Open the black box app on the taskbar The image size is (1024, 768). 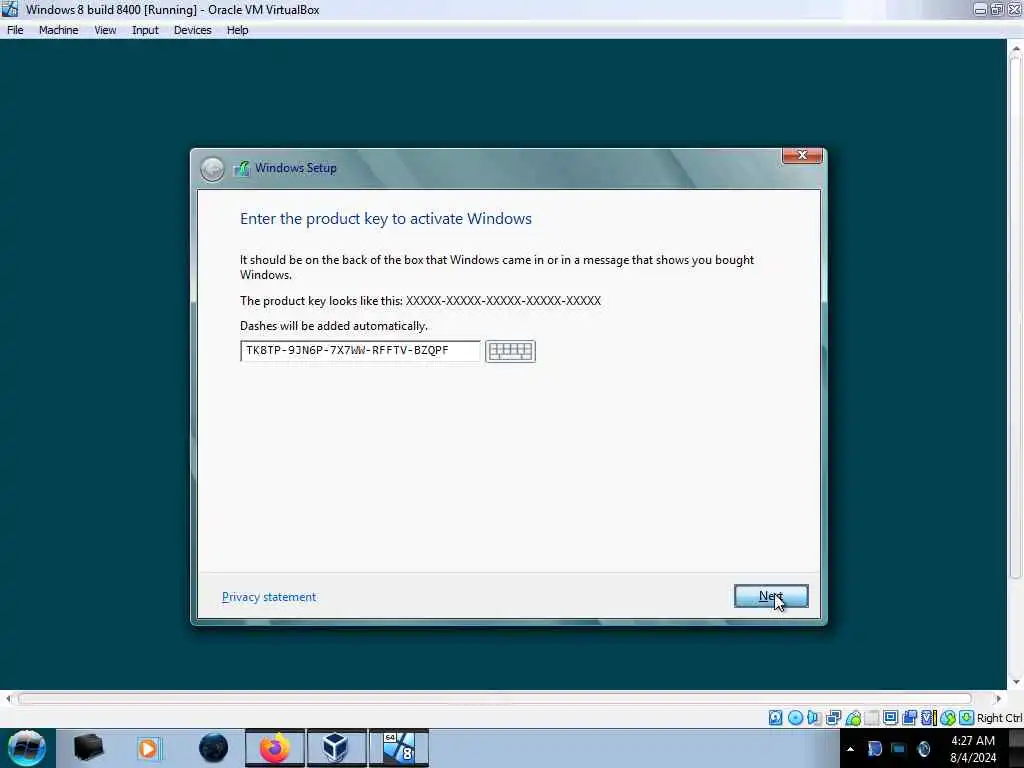88,748
